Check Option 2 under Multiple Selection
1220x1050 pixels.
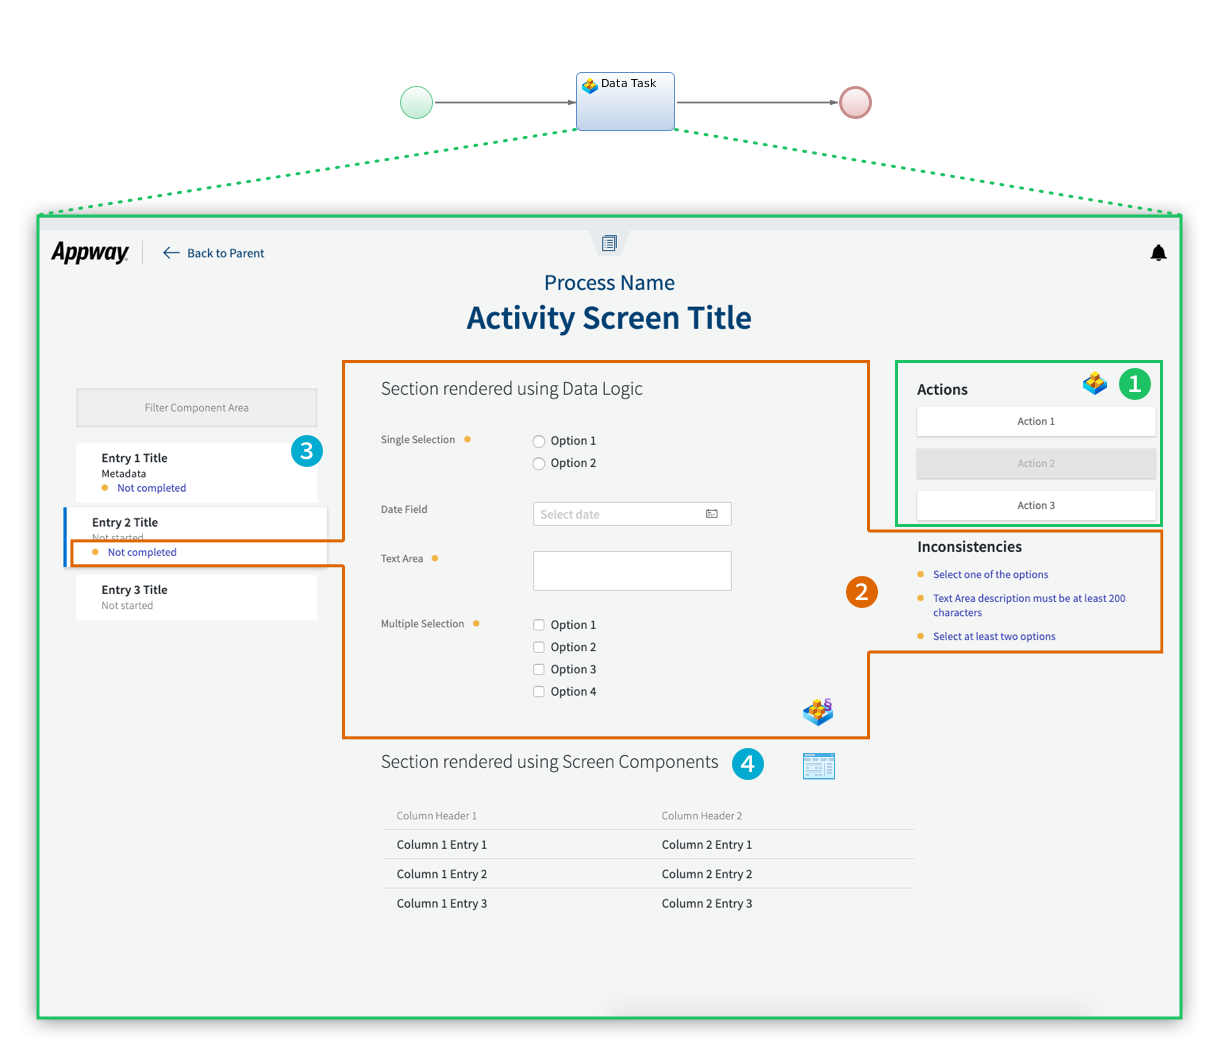point(538,647)
